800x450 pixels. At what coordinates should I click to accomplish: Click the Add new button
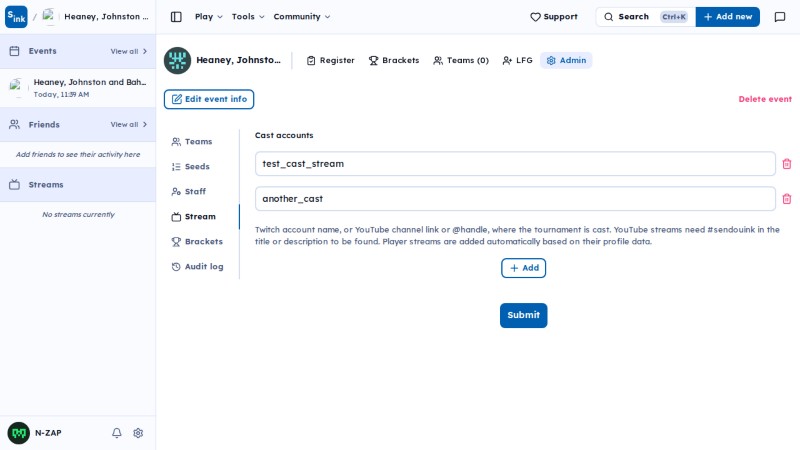[728, 17]
